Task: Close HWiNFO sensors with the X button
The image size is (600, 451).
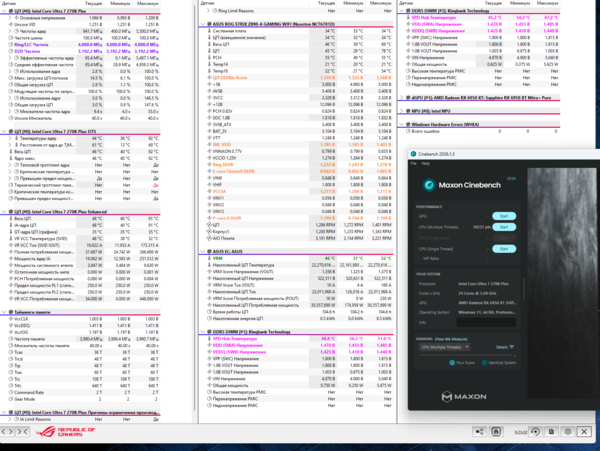Action: coord(584,432)
